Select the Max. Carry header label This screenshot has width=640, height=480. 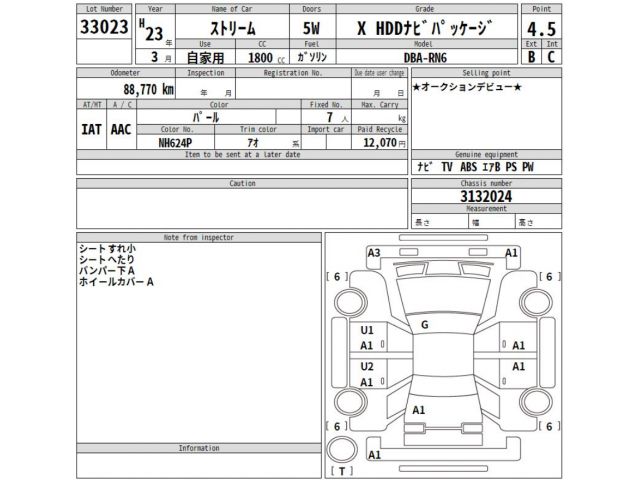(x=380, y=105)
